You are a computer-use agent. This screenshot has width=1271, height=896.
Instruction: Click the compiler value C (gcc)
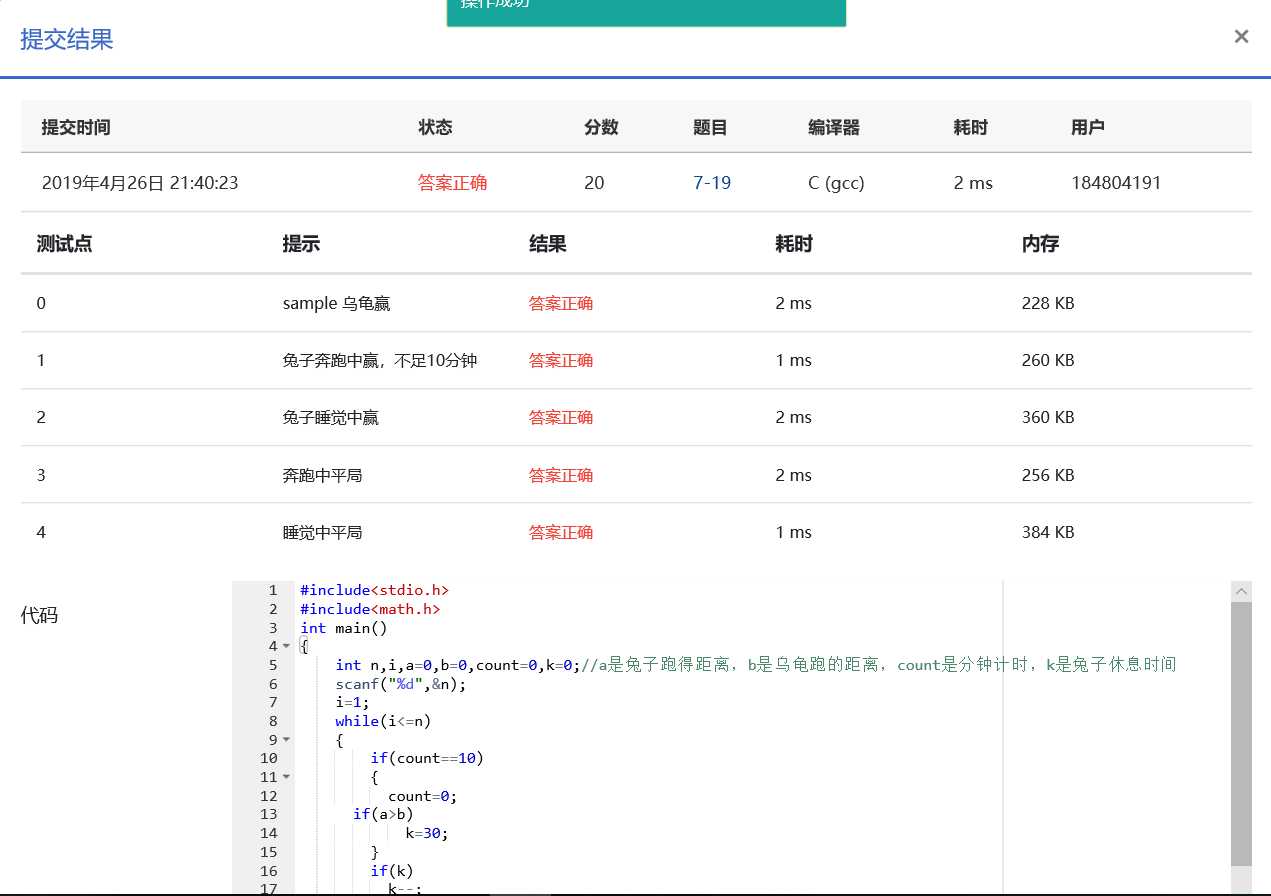(x=836, y=183)
